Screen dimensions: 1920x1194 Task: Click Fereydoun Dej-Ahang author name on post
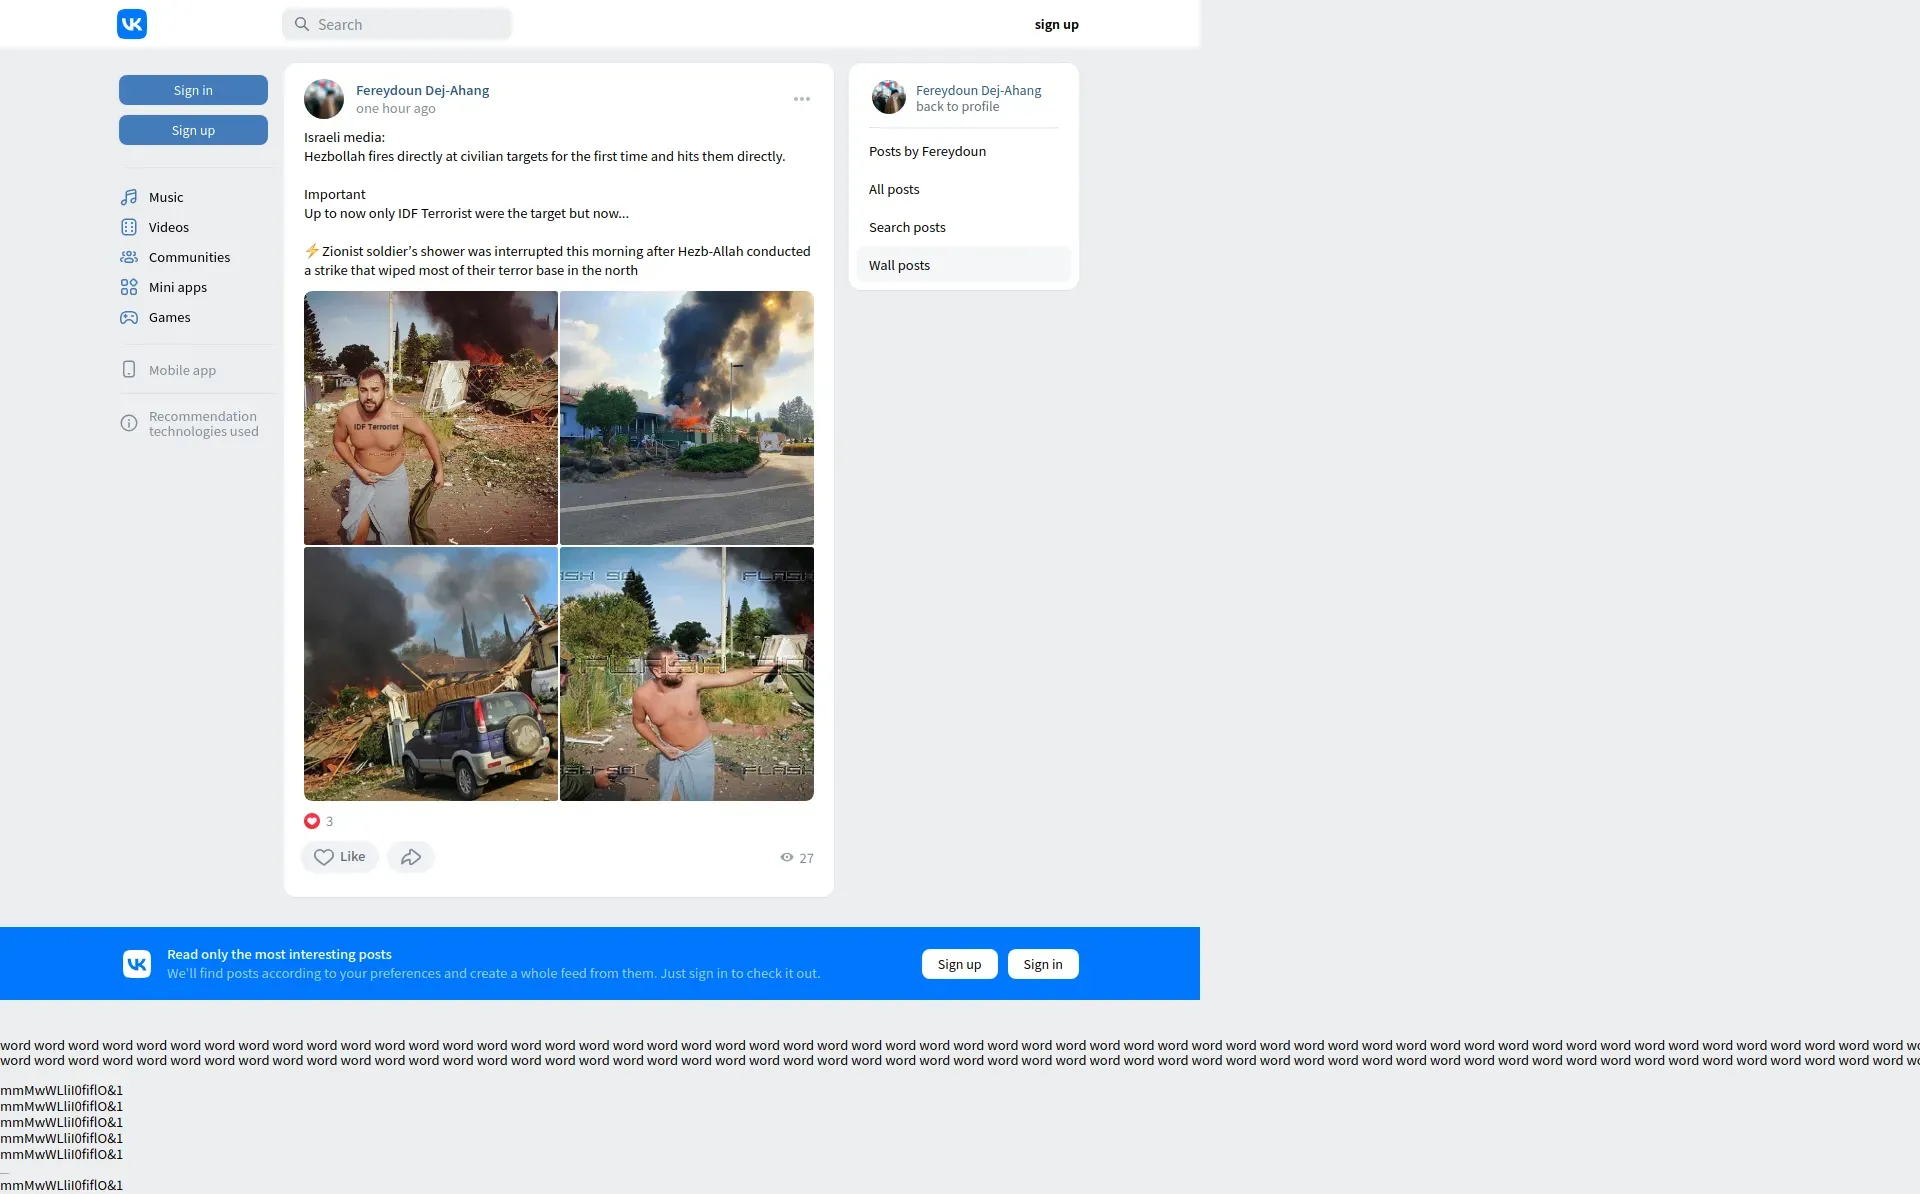422,90
